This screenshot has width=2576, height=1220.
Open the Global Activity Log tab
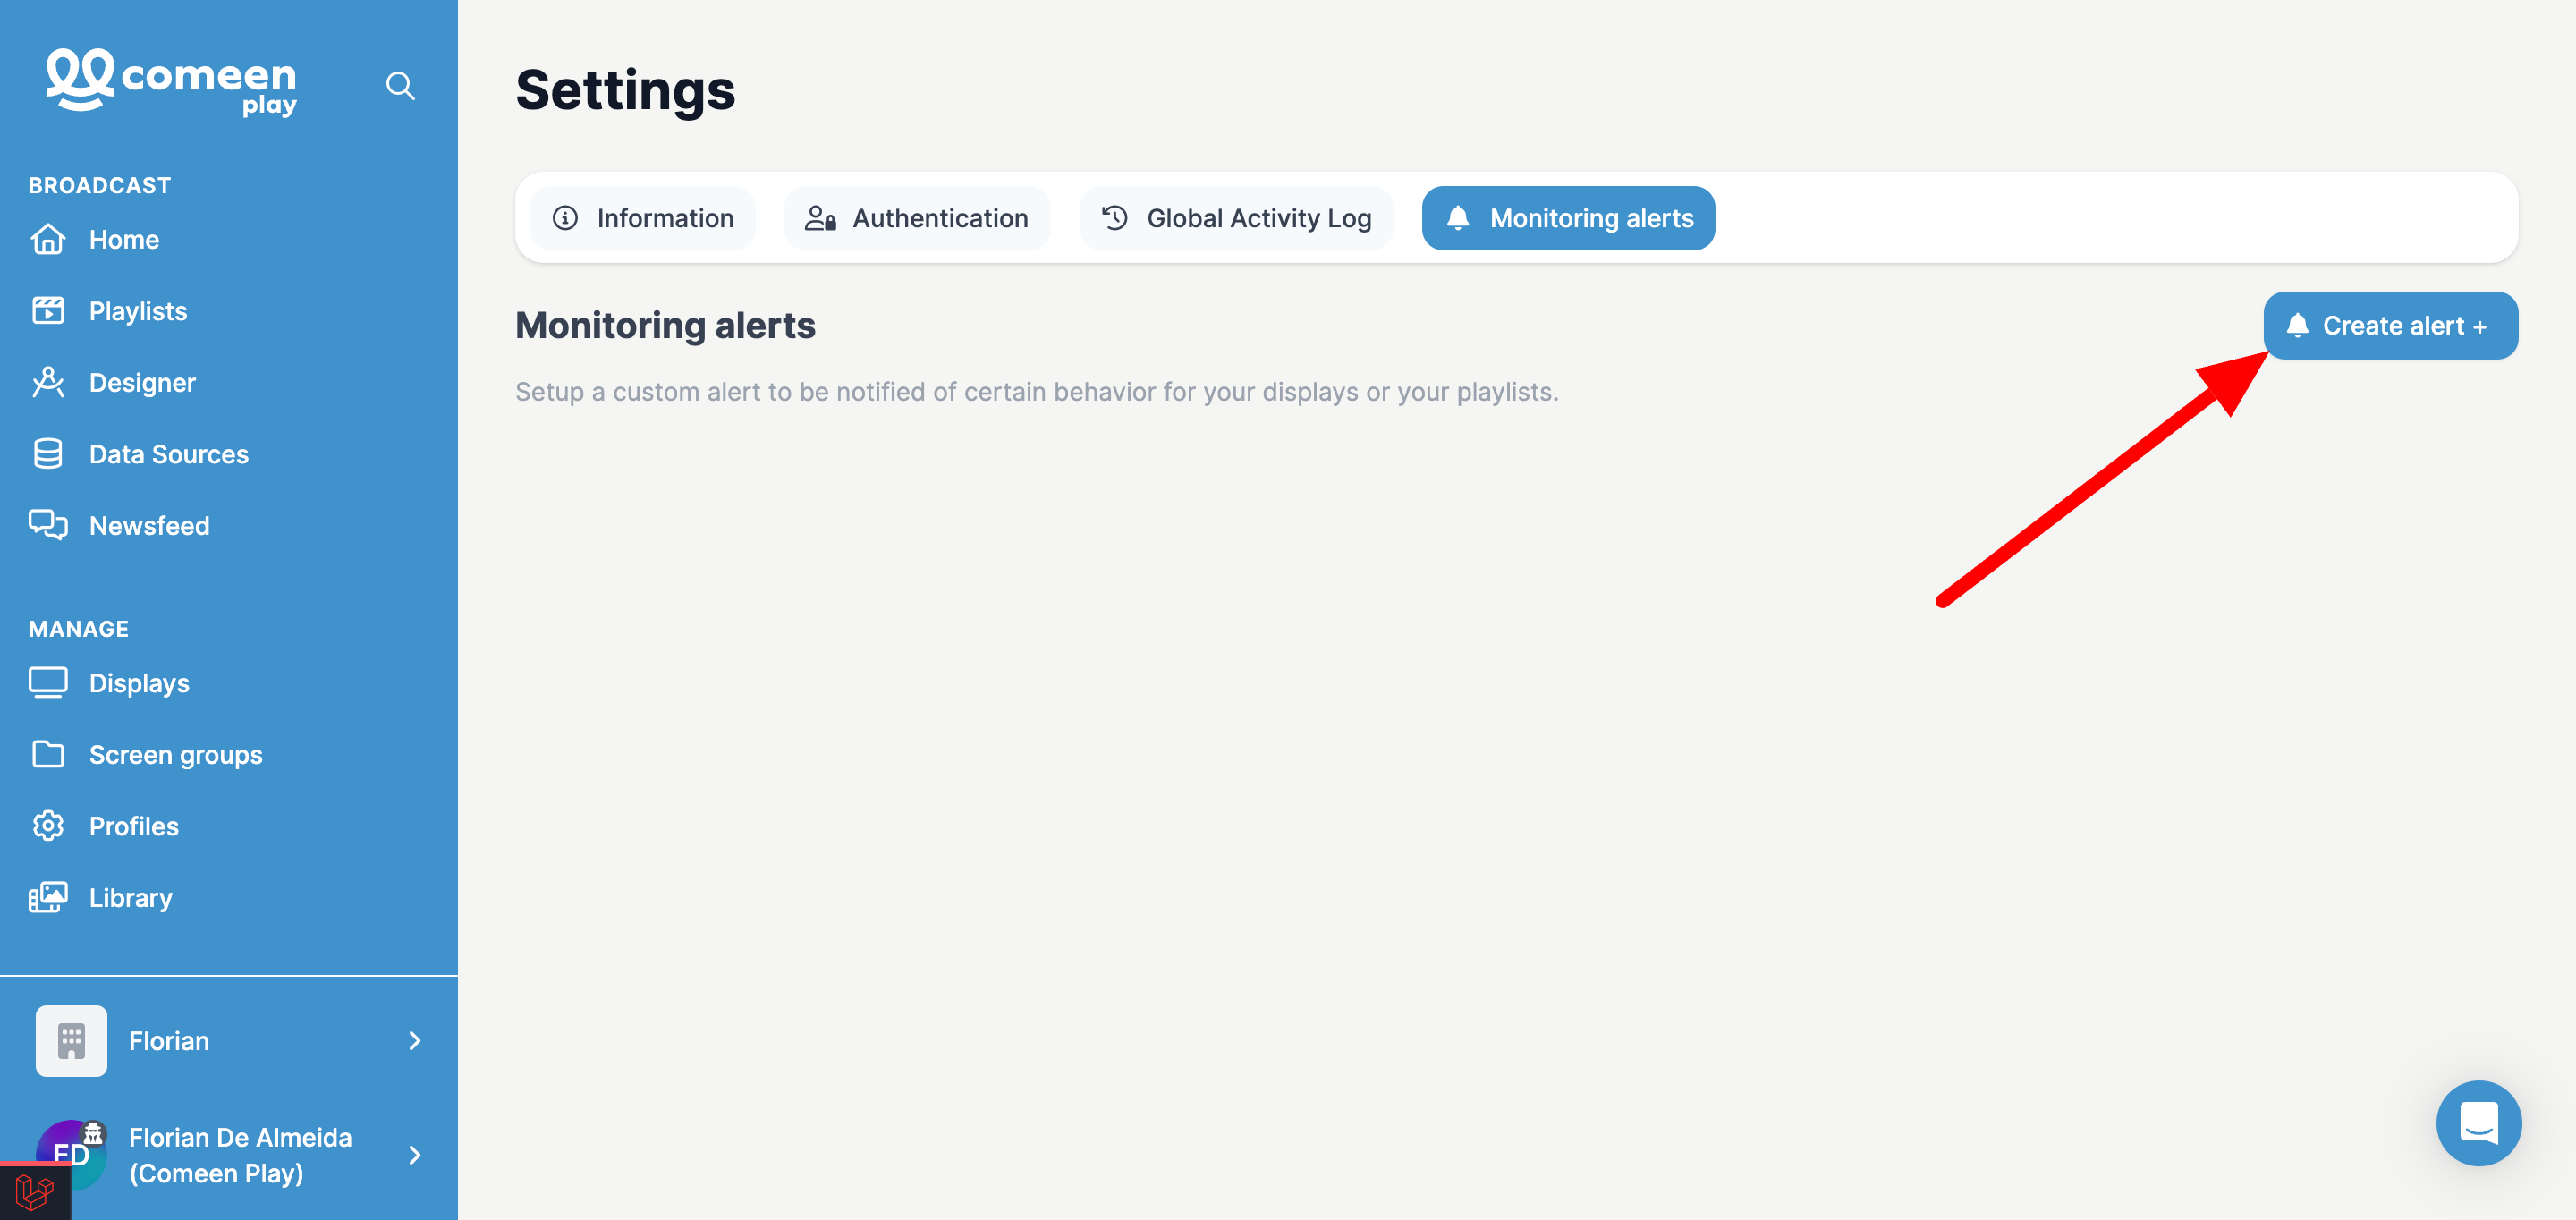pos(1236,218)
